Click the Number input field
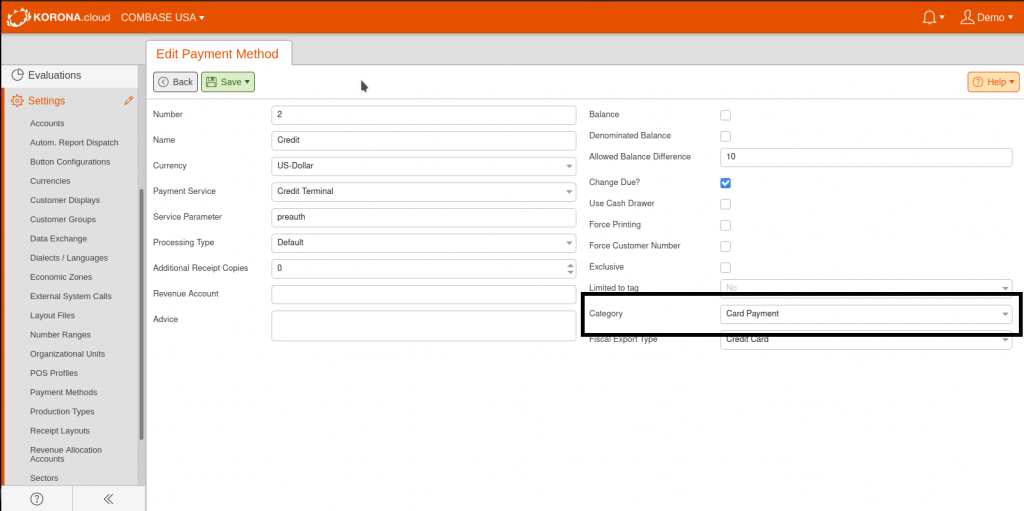The width and height of the screenshot is (1024, 511). coord(423,114)
